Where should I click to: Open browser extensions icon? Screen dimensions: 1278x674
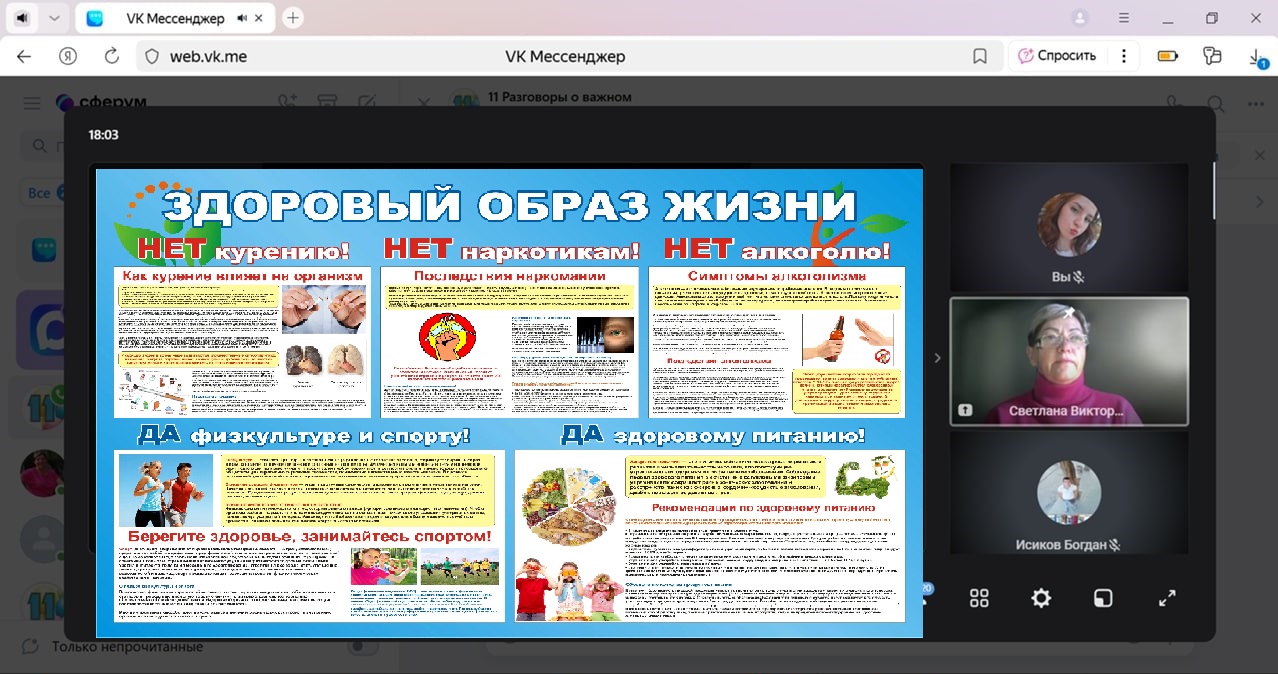click(1213, 57)
